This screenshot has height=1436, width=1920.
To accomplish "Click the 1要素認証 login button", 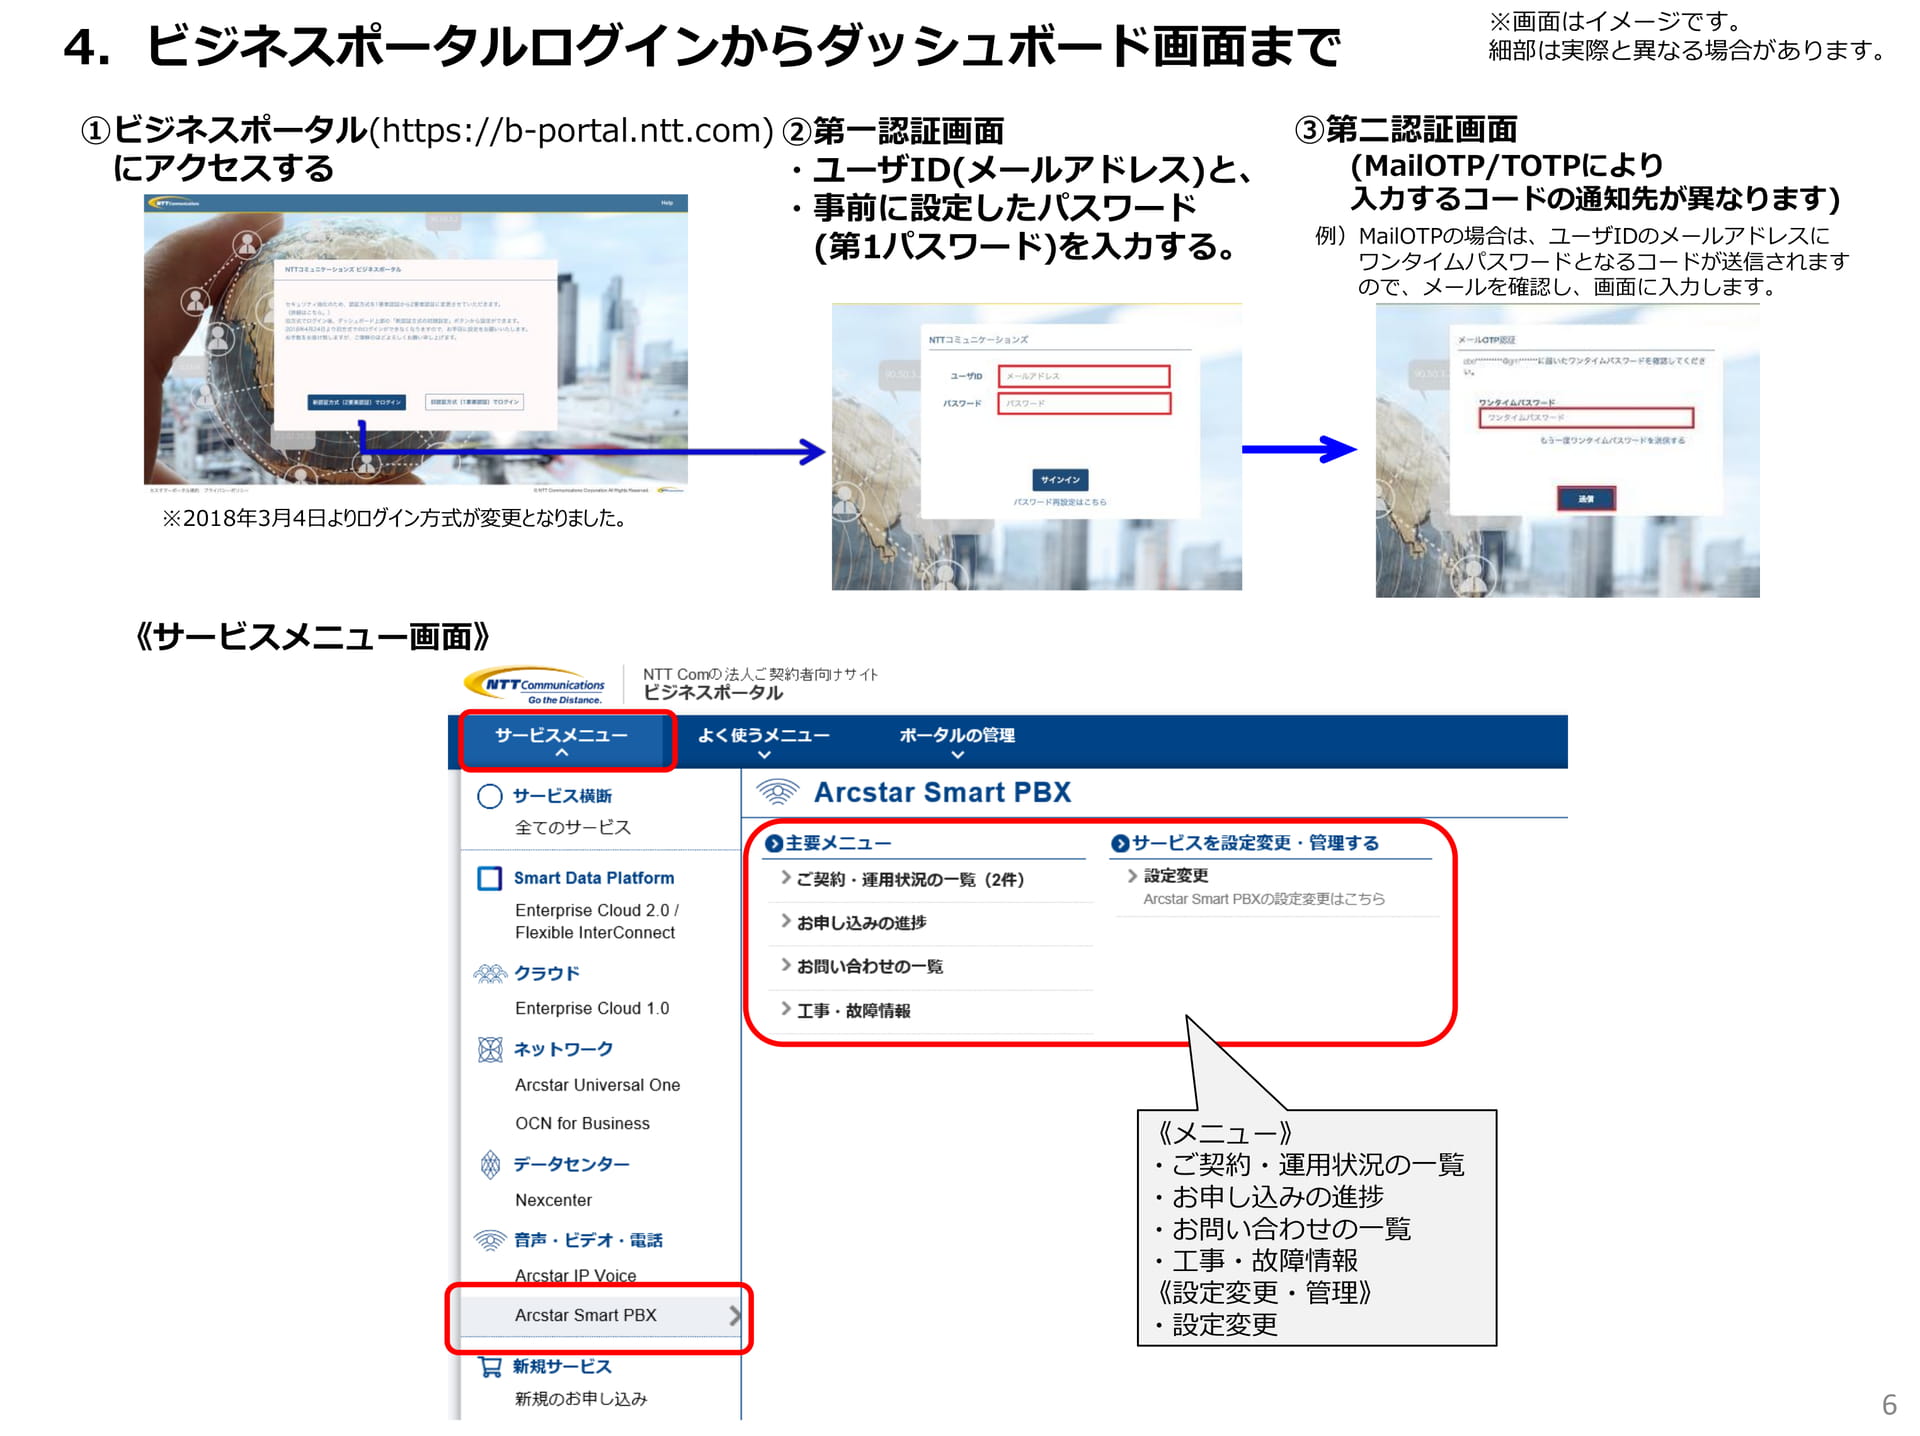I will pos(475,402).
